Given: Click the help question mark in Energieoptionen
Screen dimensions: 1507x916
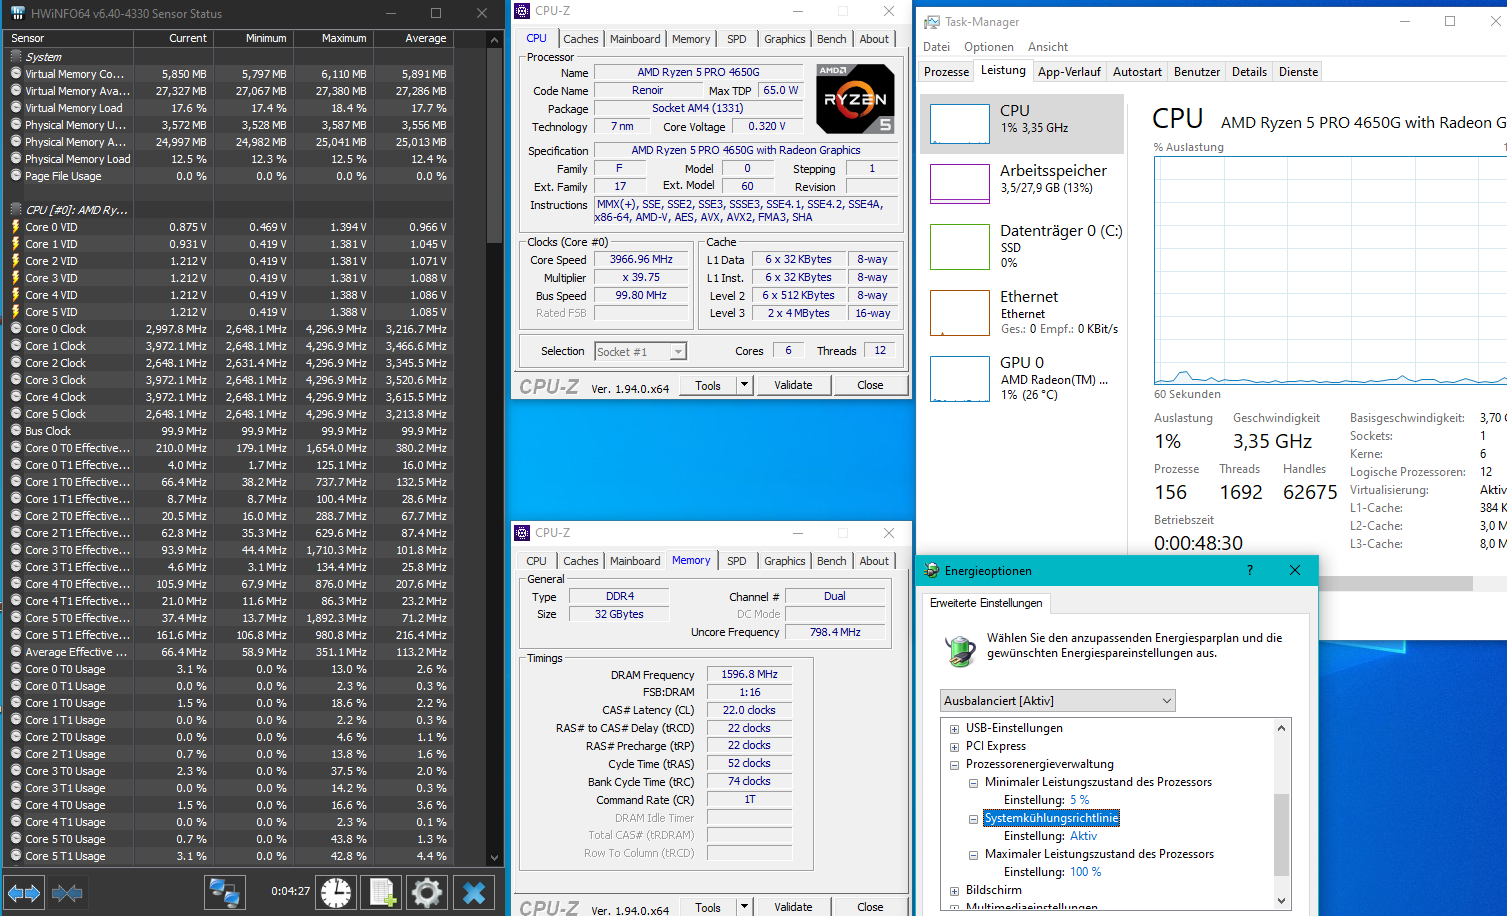Looking at the screenshot, I should [1249, 570].
